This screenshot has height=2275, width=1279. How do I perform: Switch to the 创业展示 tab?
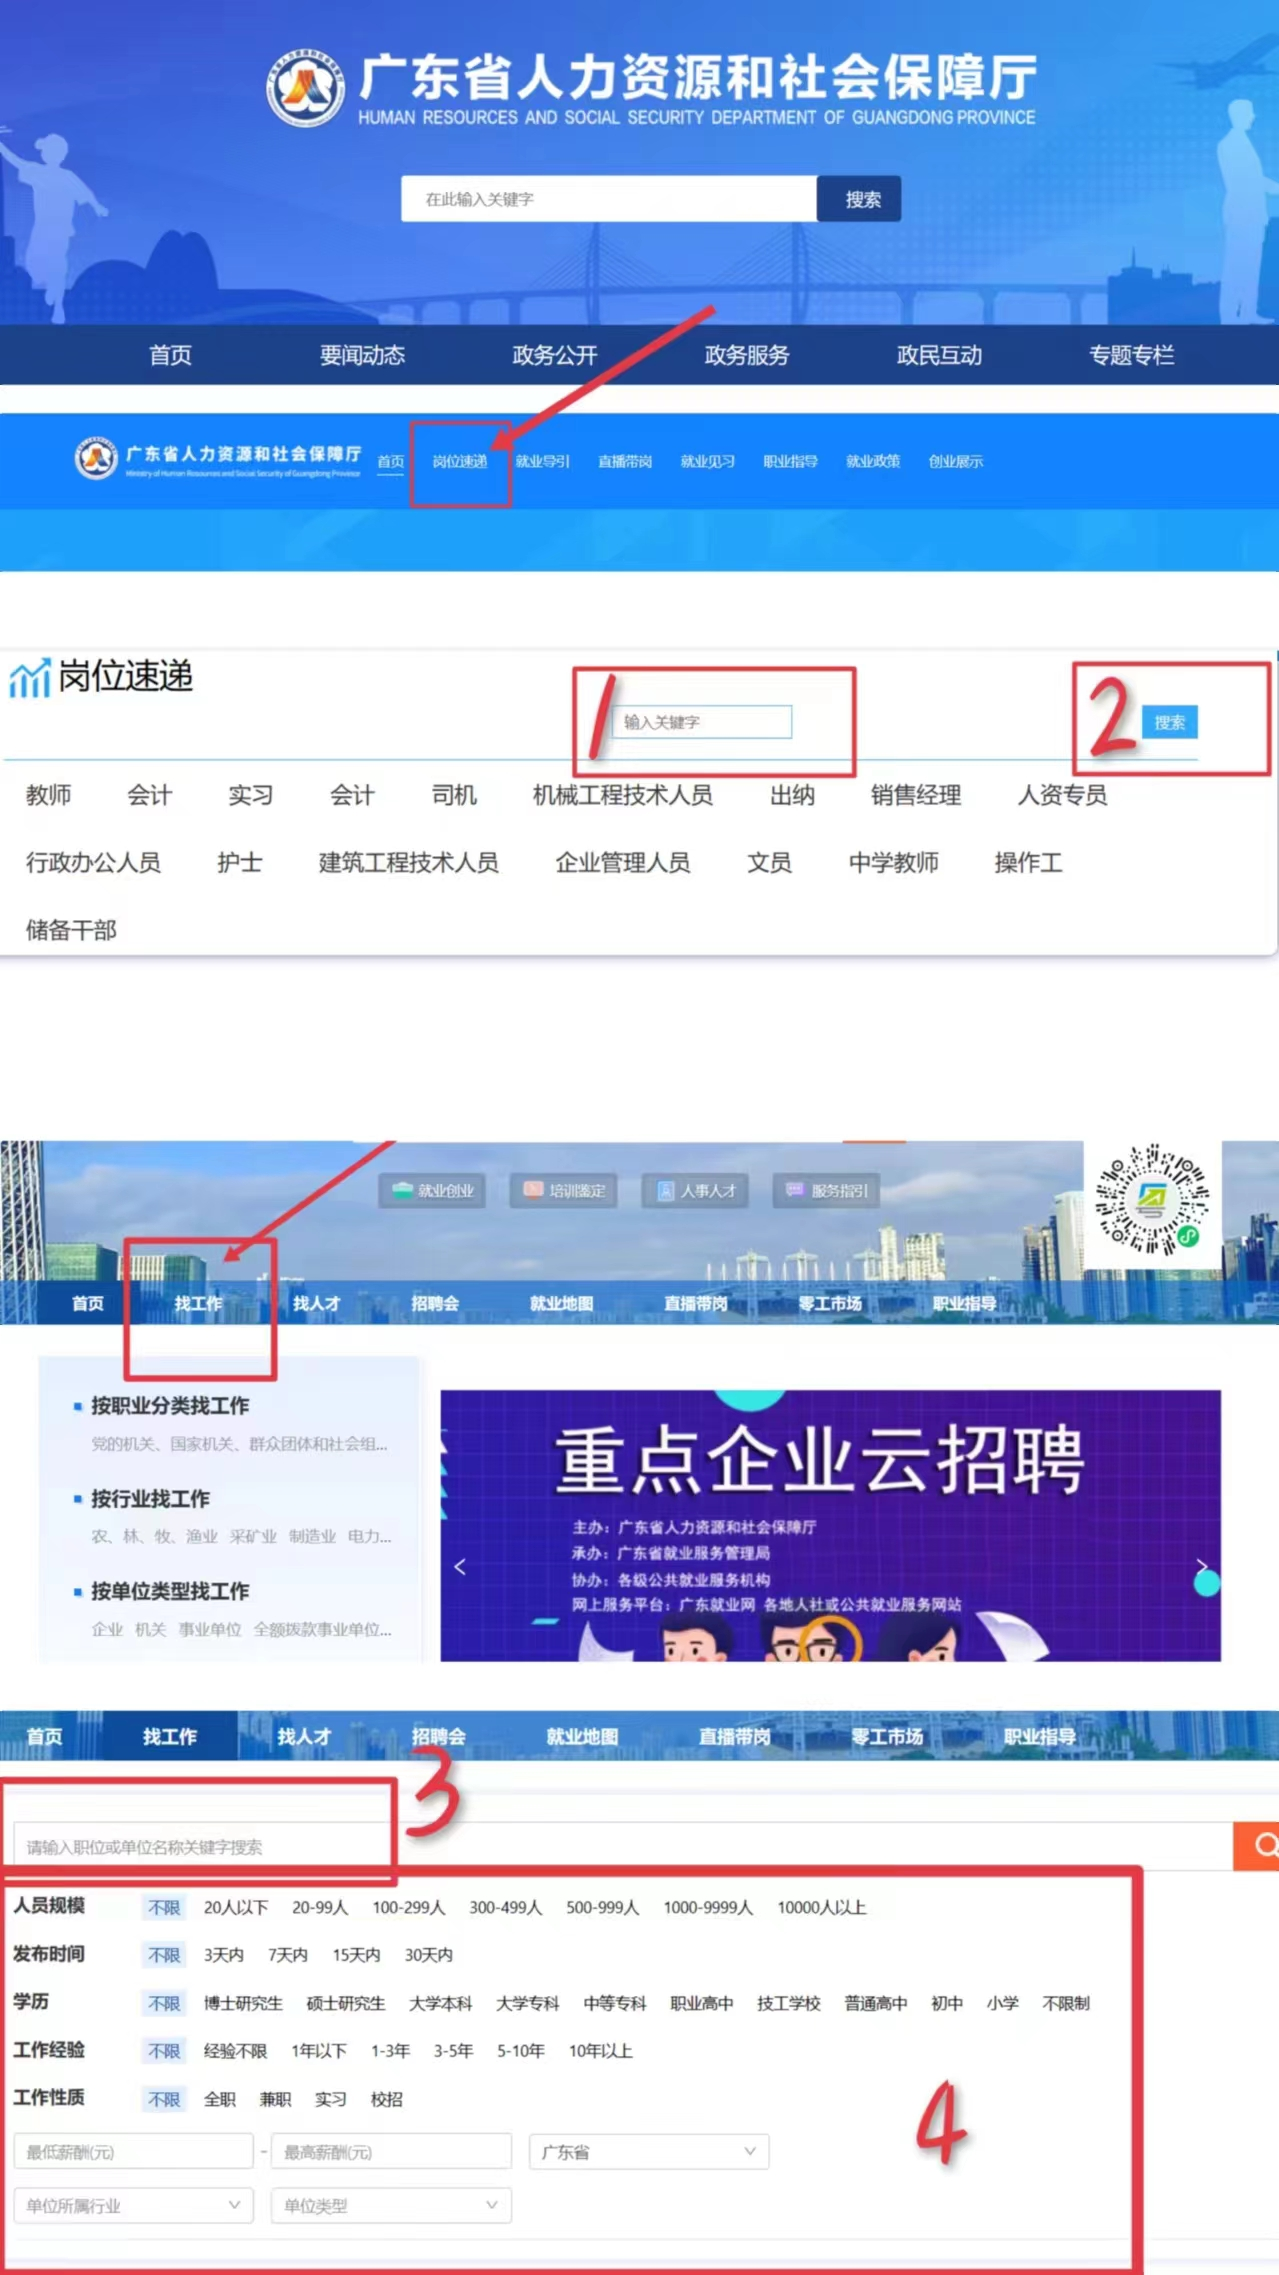[956, 461]
